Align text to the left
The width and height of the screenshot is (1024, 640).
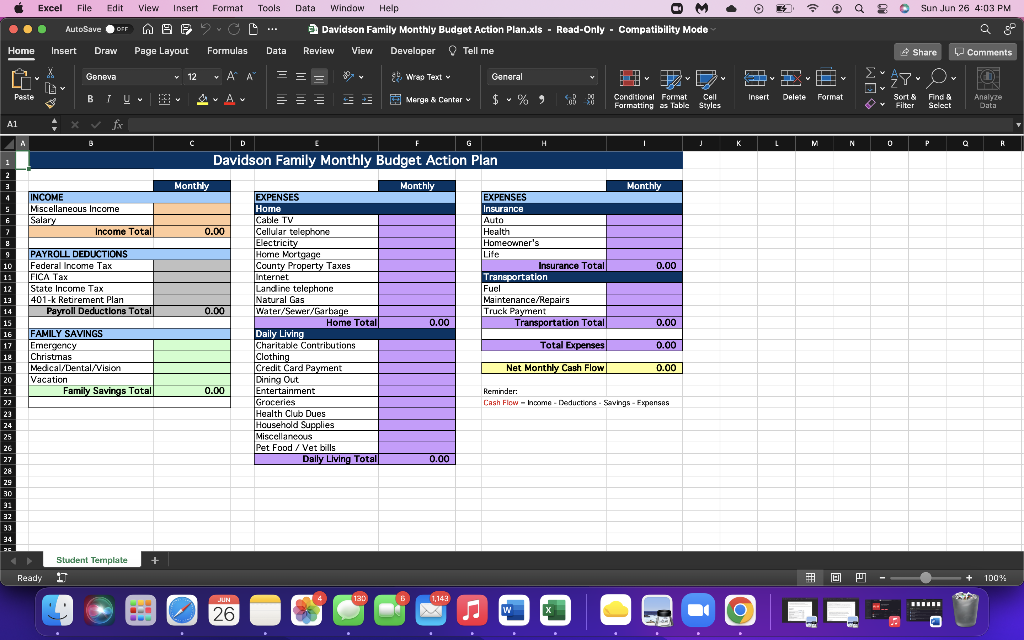pos(281,100)
